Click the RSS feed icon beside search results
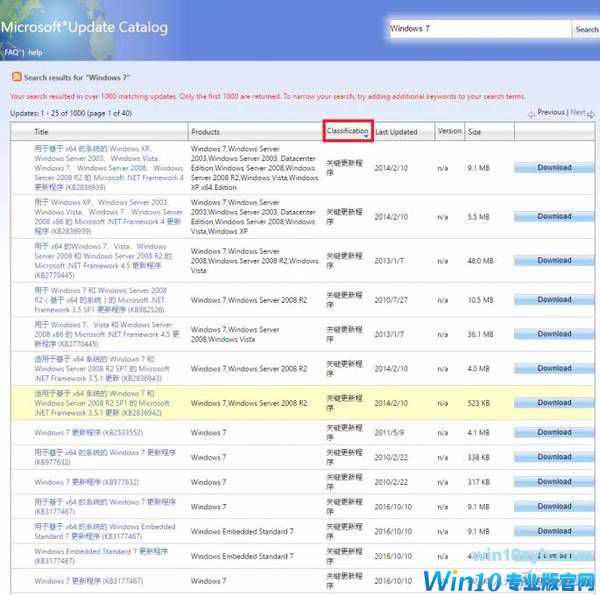Image resolution: width=600 pixels, height=595 pixels. 16,77
